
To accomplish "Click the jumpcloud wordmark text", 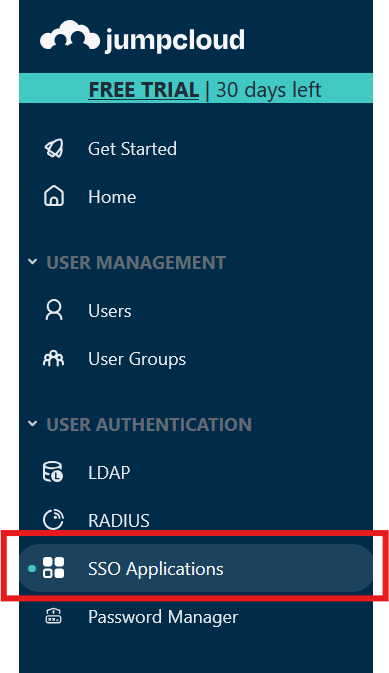I will coord(175,40).
